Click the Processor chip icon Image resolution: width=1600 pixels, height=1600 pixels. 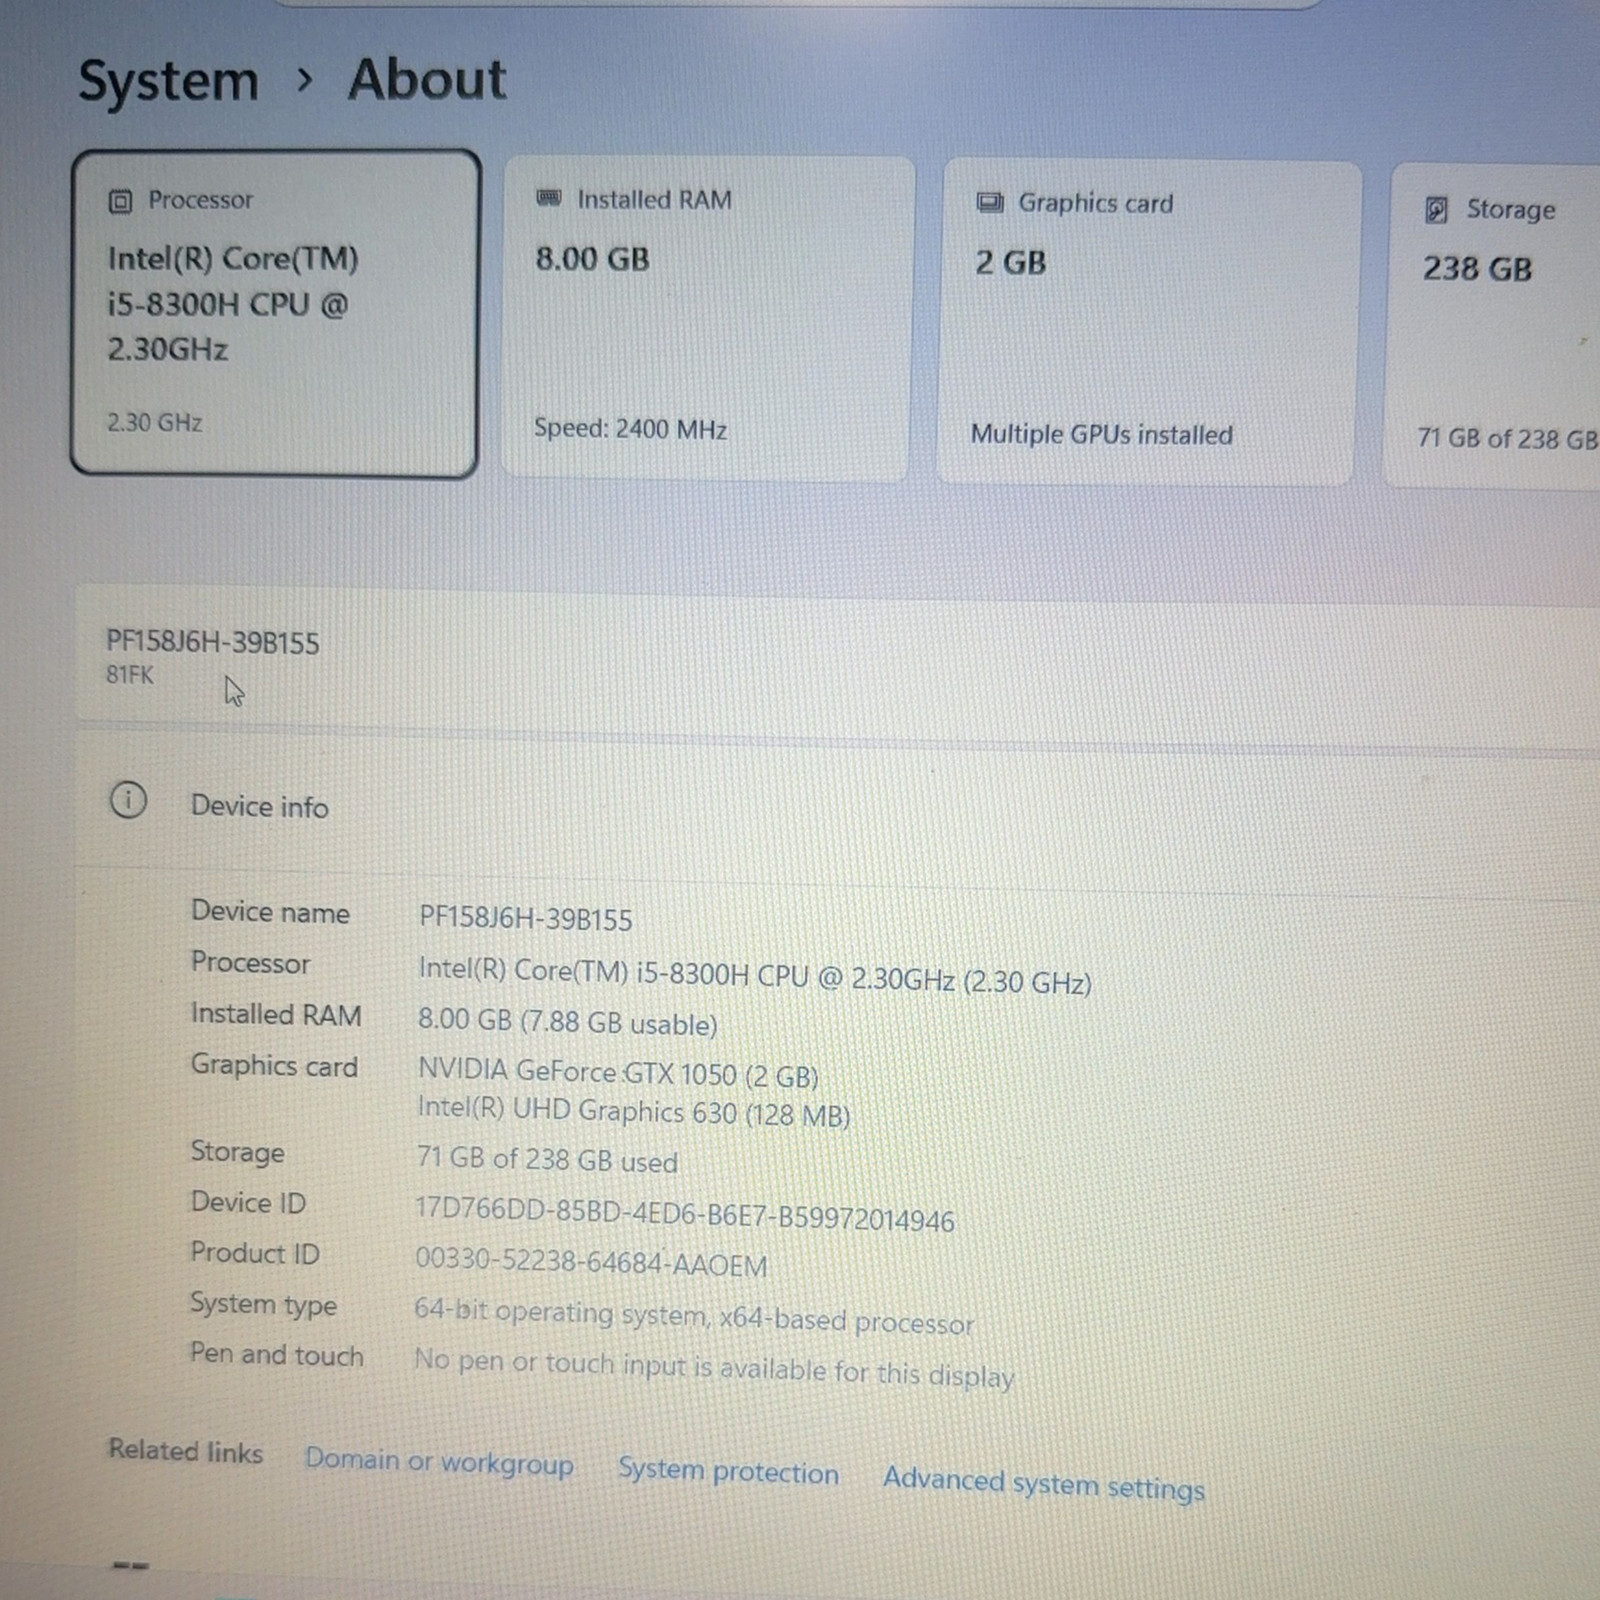(120, 202)
